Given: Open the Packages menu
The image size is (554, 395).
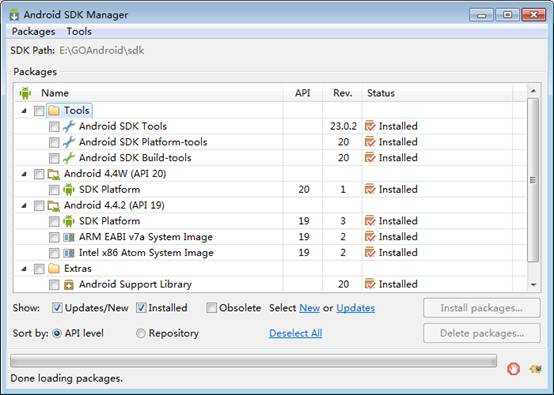Looking at the screenshot, I should (34, 31).
